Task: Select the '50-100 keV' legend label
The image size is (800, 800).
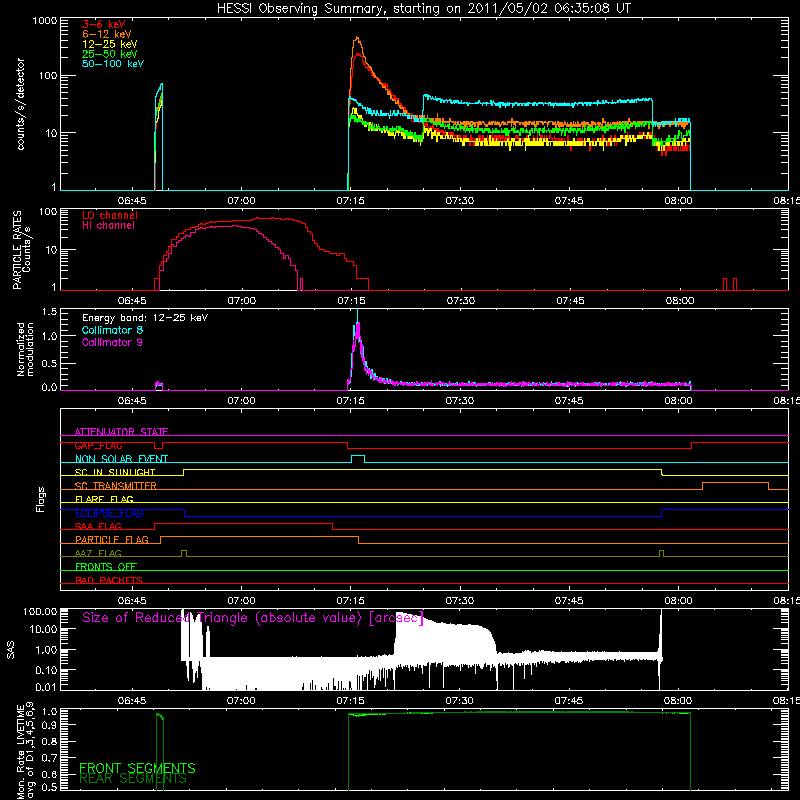Action: [x=113, y=64]
